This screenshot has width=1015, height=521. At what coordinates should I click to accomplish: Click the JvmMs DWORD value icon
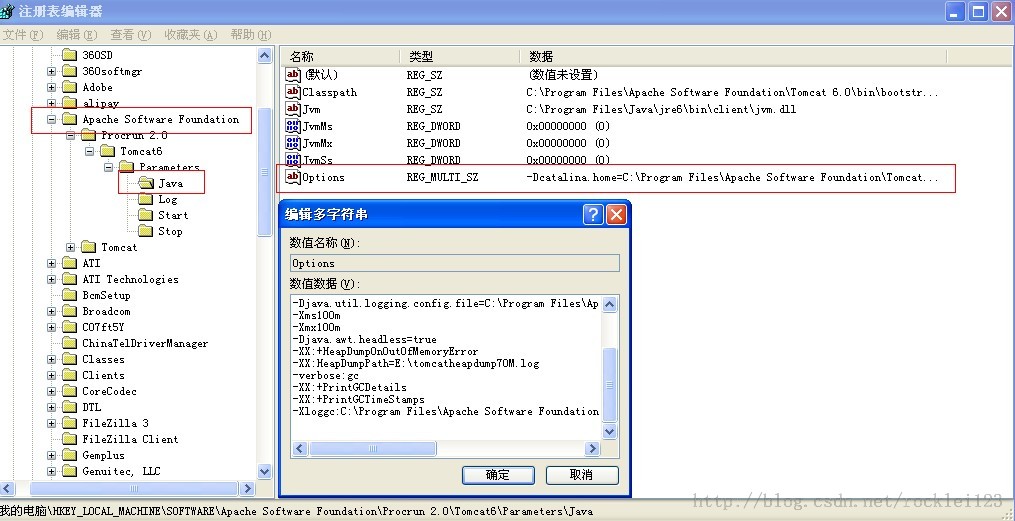tap(293, 126)
